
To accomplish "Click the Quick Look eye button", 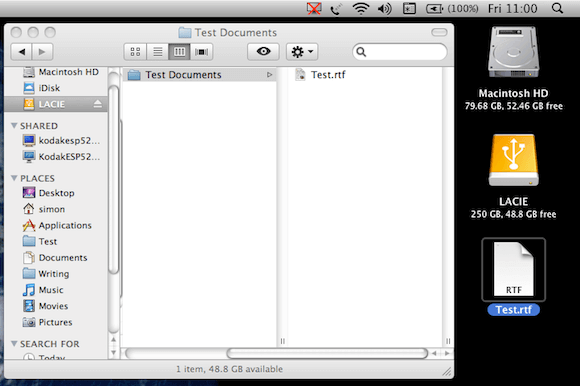I will pos(263,52).
